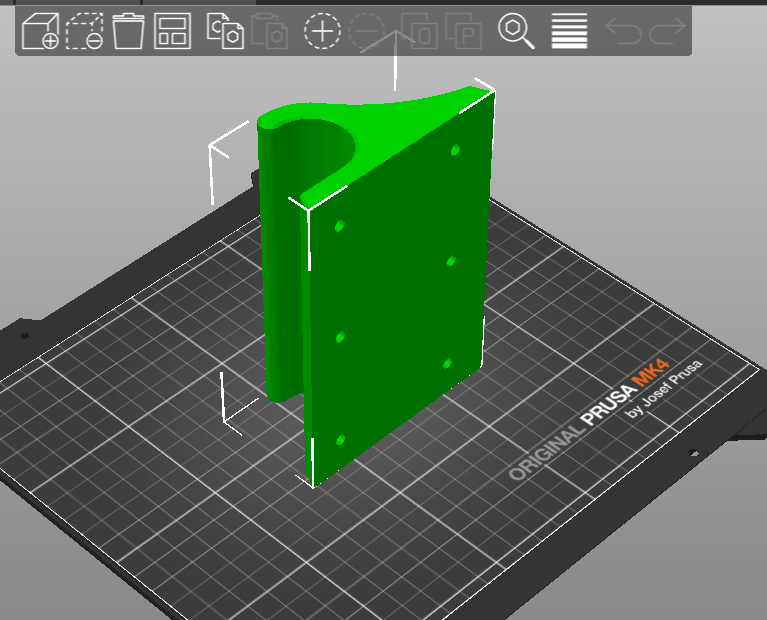This screenshot has width=767, height=620.
Task: Click the Split to objects icon
Action: click(x=419, y=32)
